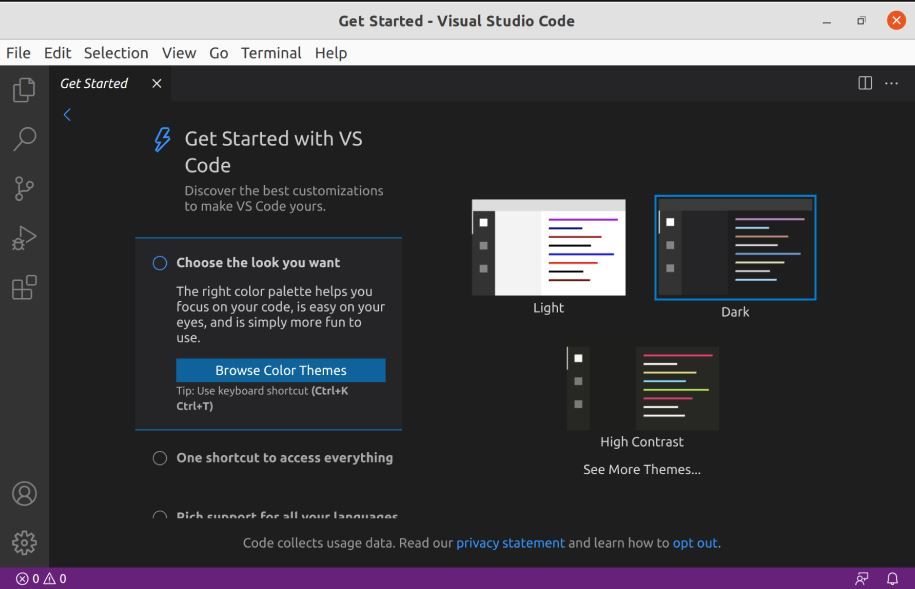Image resolution: width=915 pixels, height=589 pixels.
Task: Select the Search icon
Action: 24,138
